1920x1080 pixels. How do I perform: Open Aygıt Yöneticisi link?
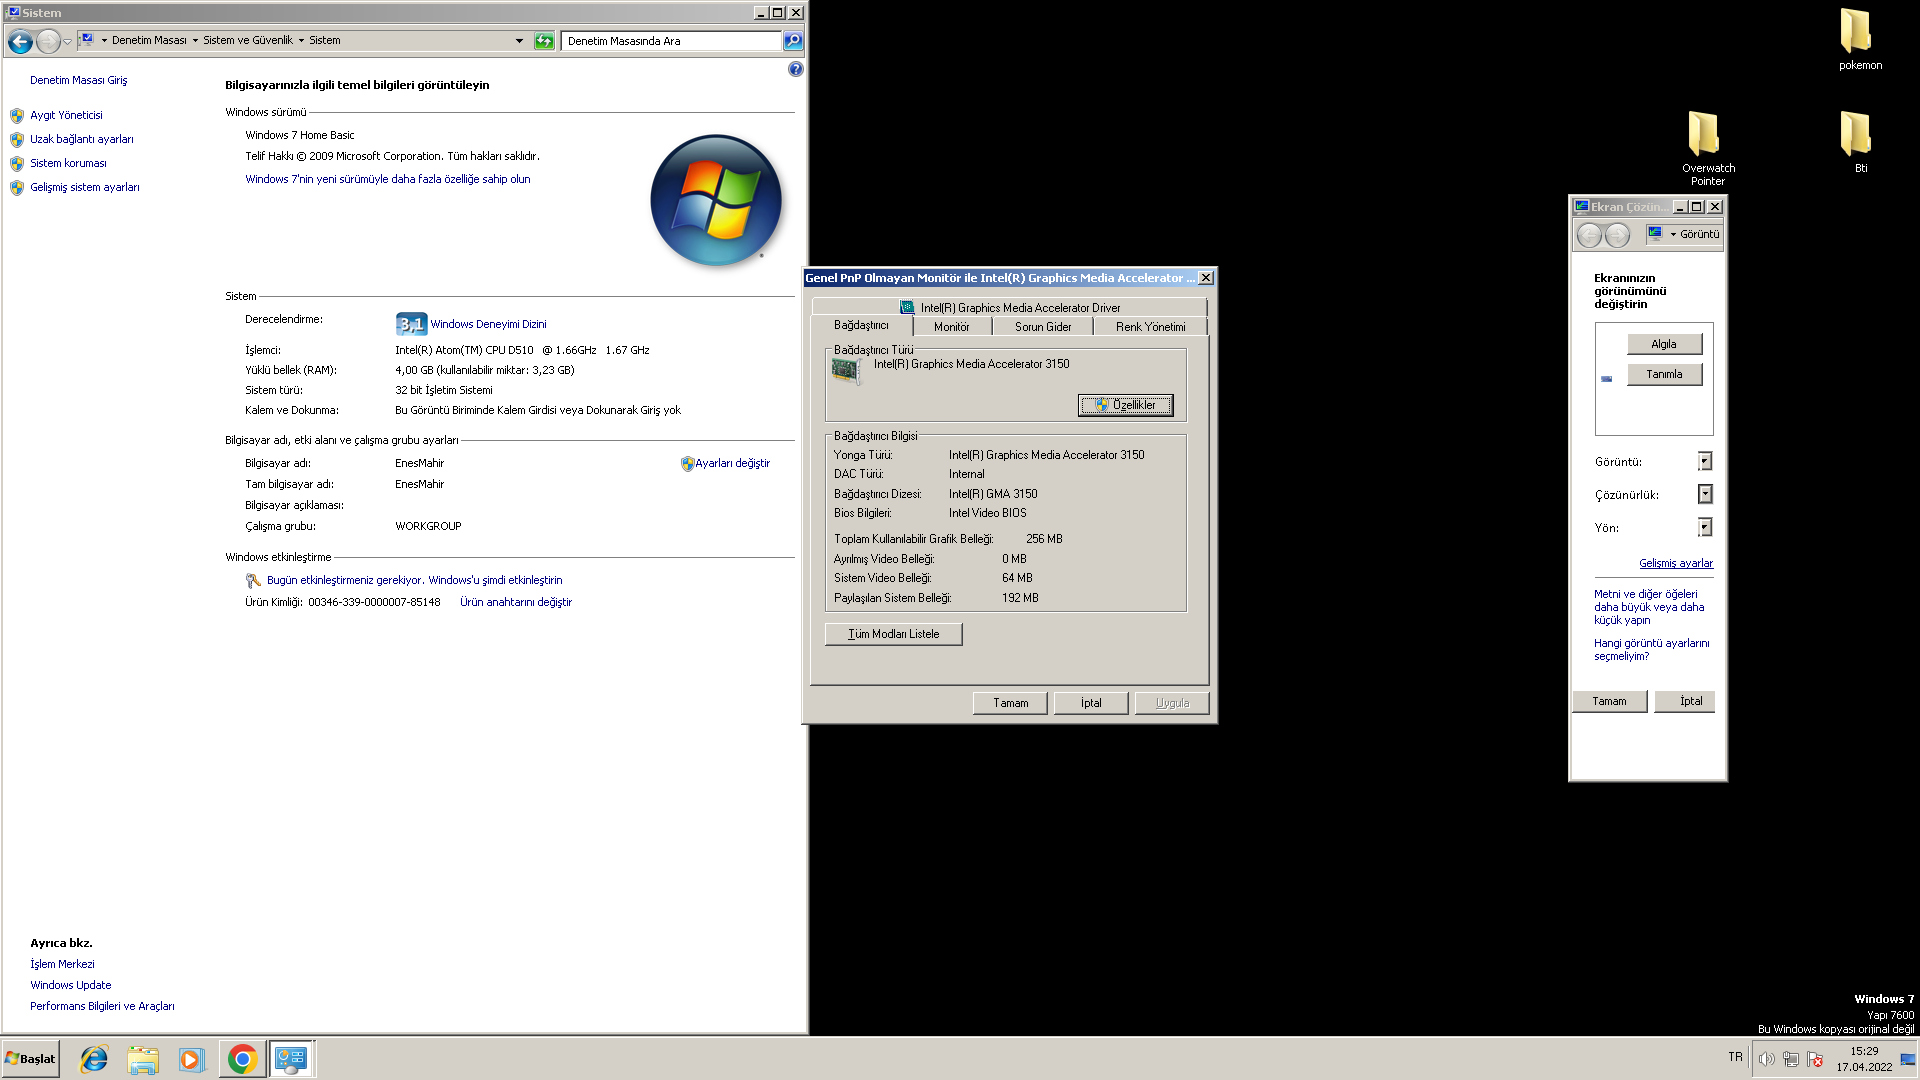(x=66, y=115)
